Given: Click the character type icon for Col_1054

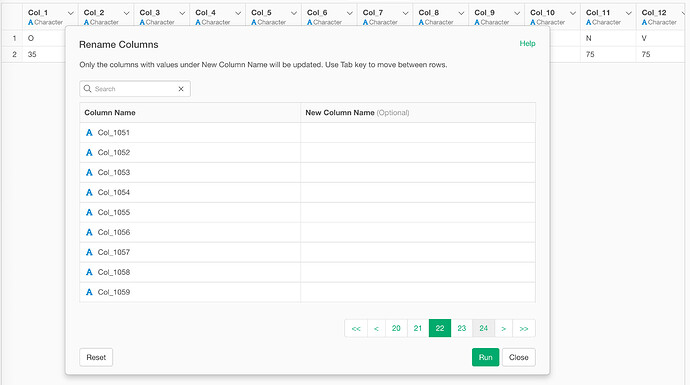Looking at the screenshot, I should (89, 192).
